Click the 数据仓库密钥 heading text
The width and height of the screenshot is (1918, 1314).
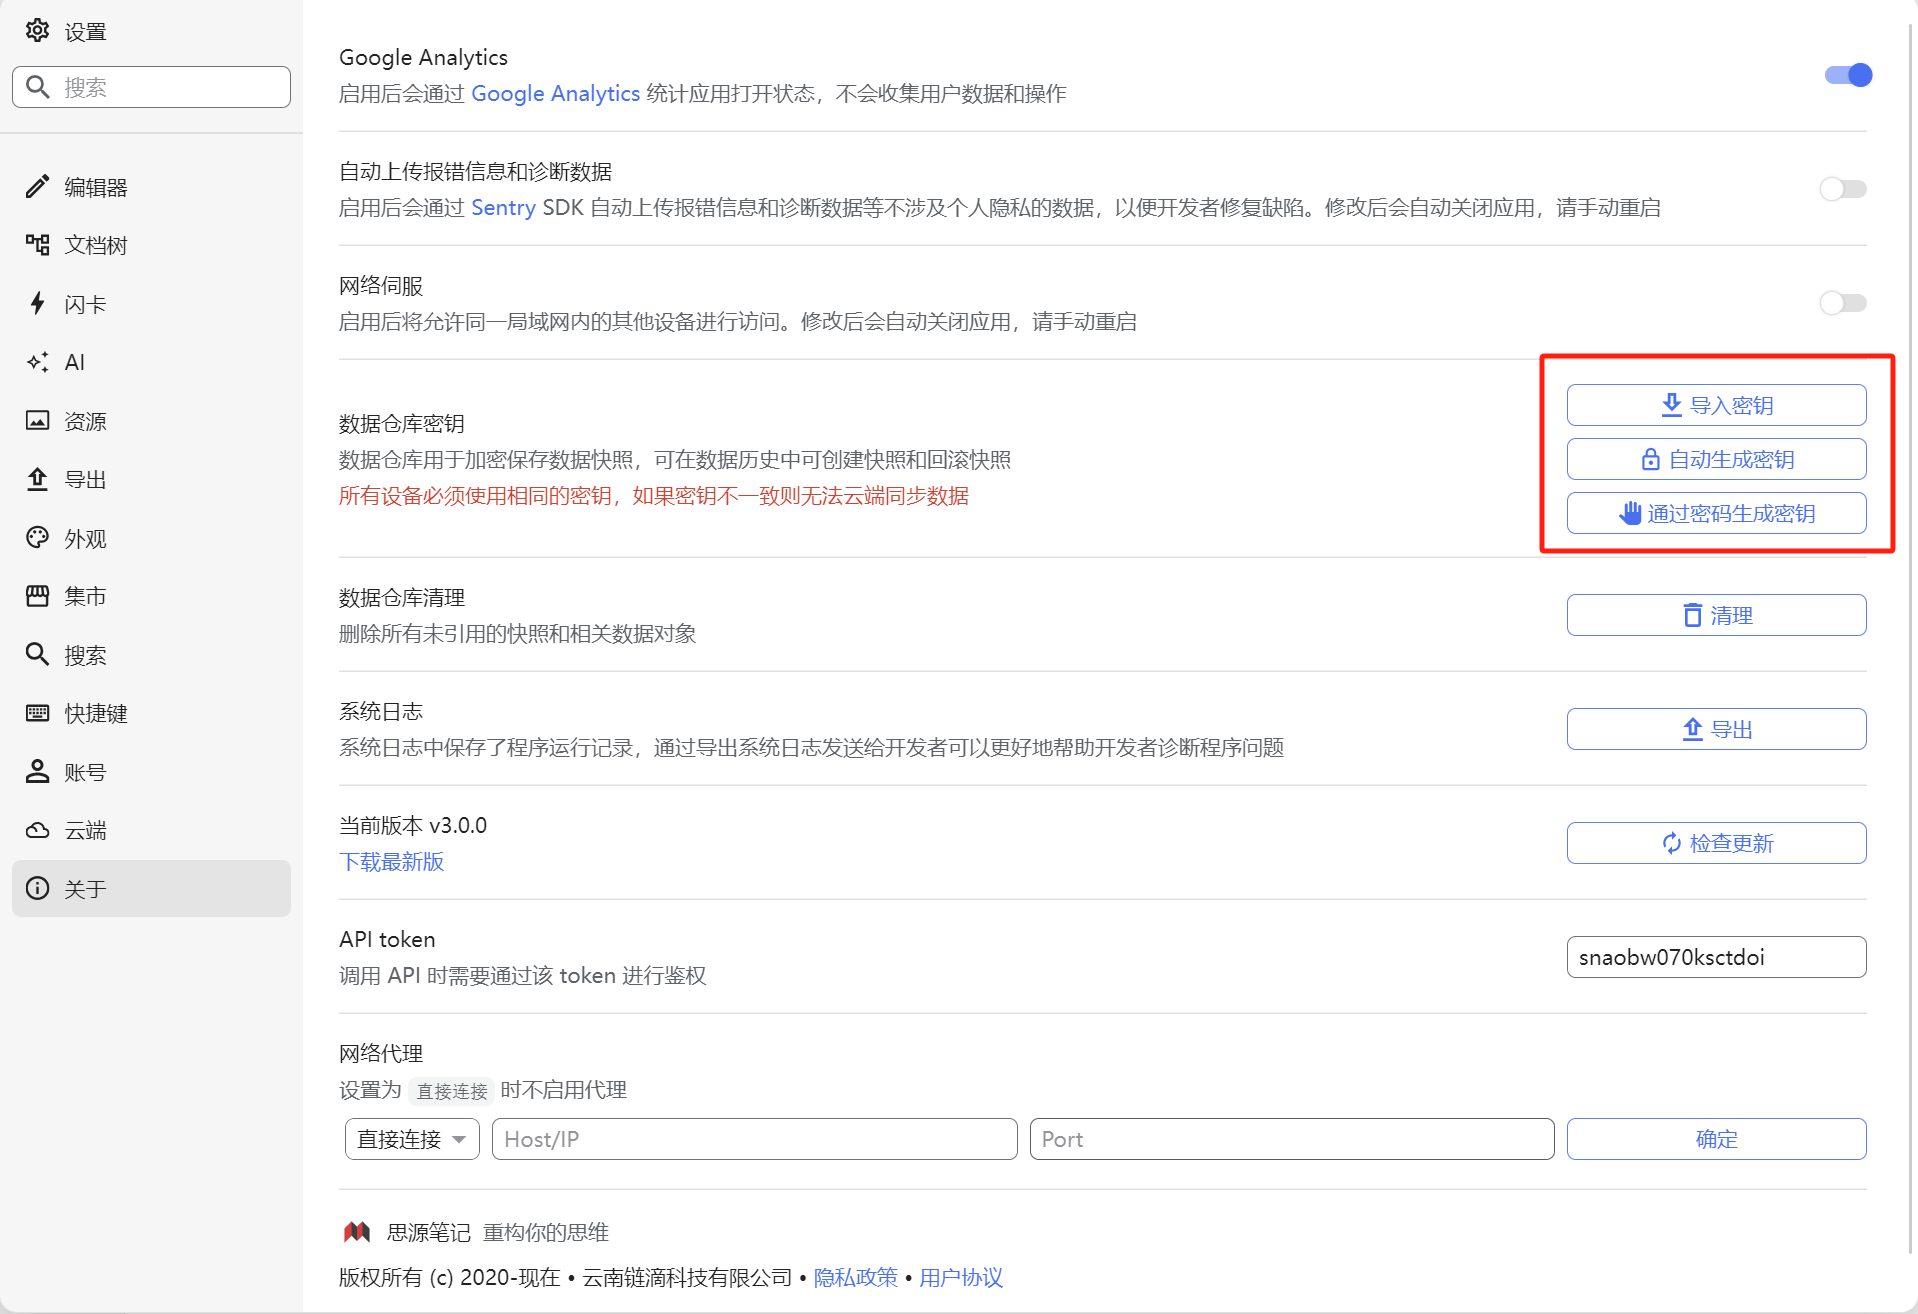(402, 423)
